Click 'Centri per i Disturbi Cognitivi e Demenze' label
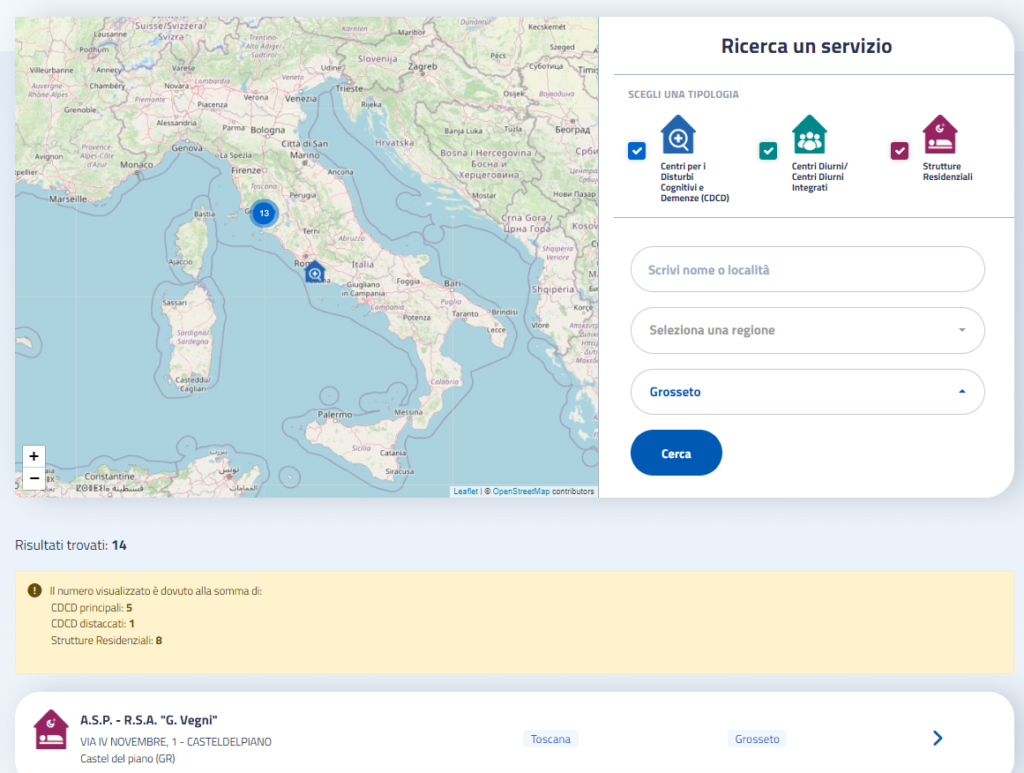1024x773 pixels. [694, 182]
